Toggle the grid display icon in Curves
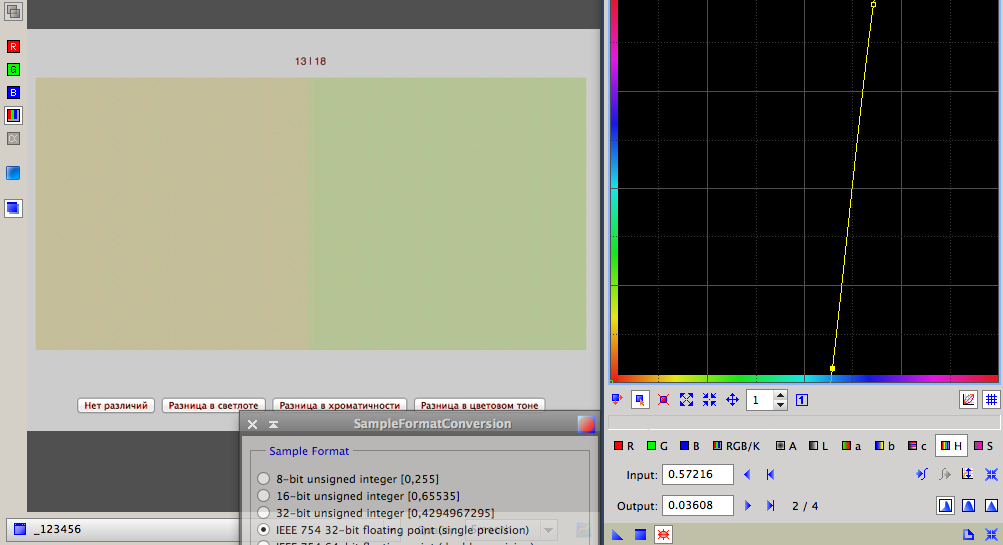This screenshot has height=545, width=1003. pyautogui.click(x=991, y=400)
